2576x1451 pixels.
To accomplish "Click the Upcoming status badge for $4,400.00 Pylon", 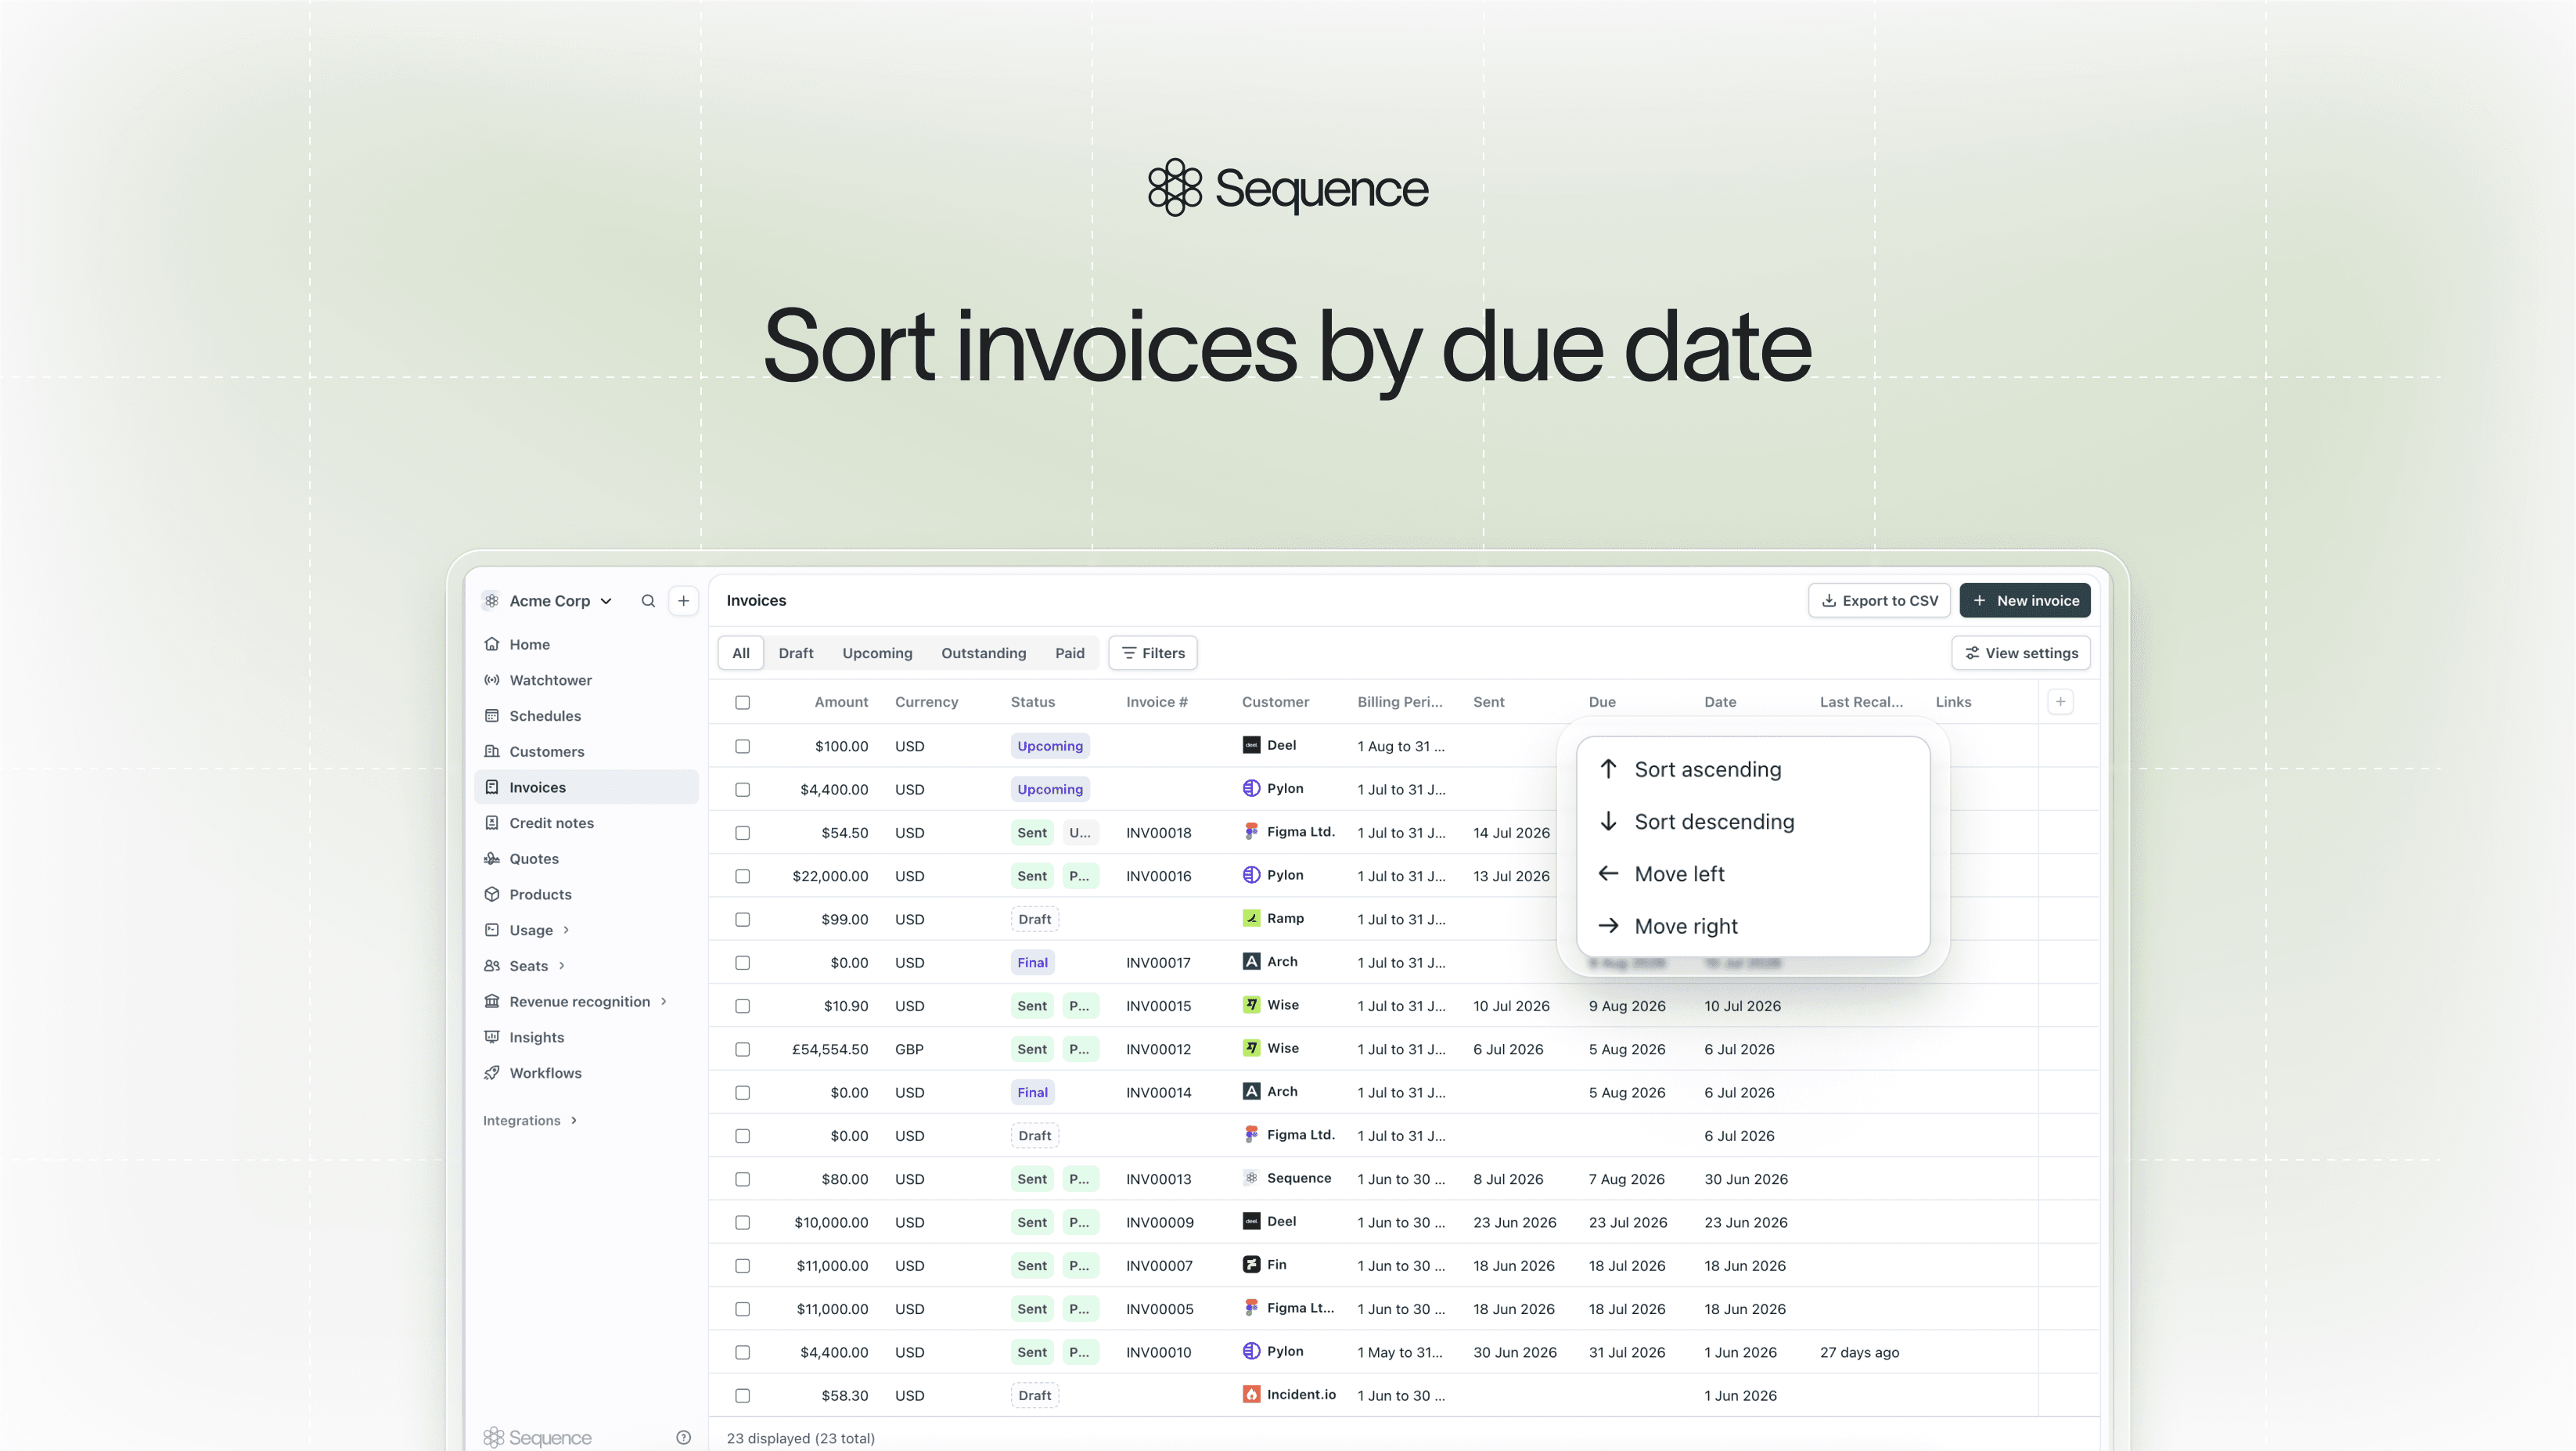I will point(1050,789).
